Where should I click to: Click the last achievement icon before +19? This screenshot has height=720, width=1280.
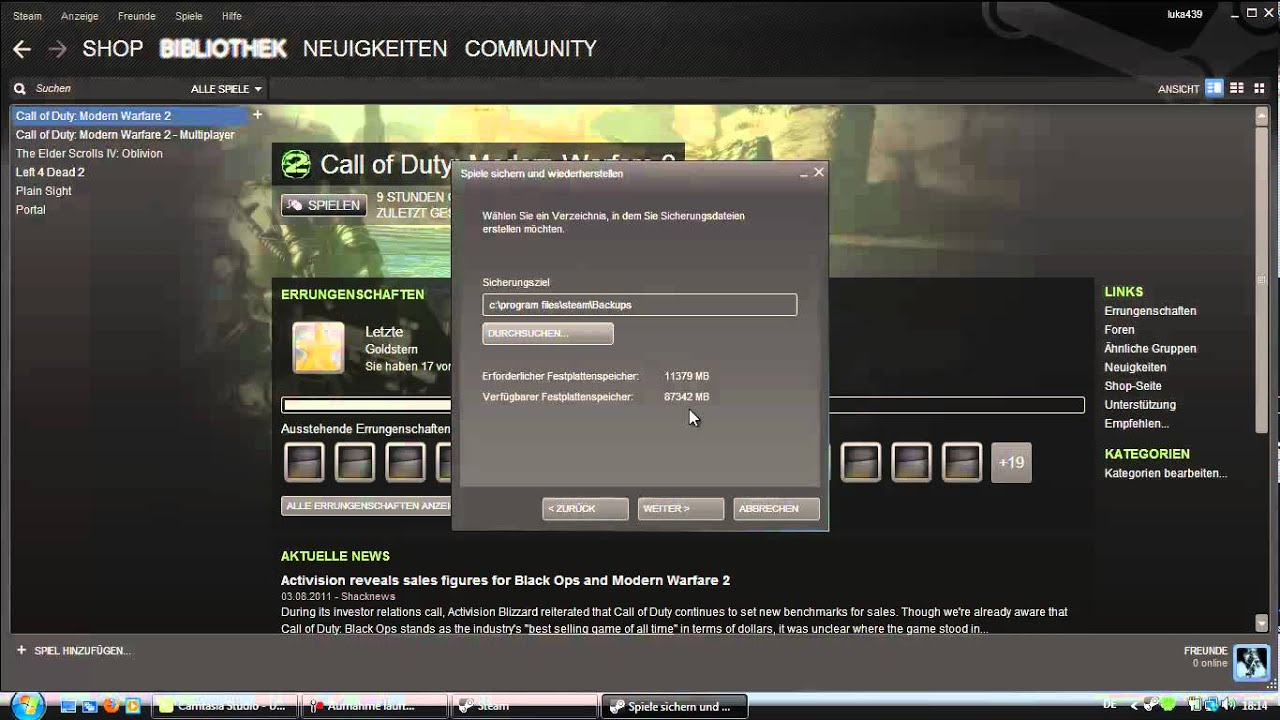click(x=962, y=462)
